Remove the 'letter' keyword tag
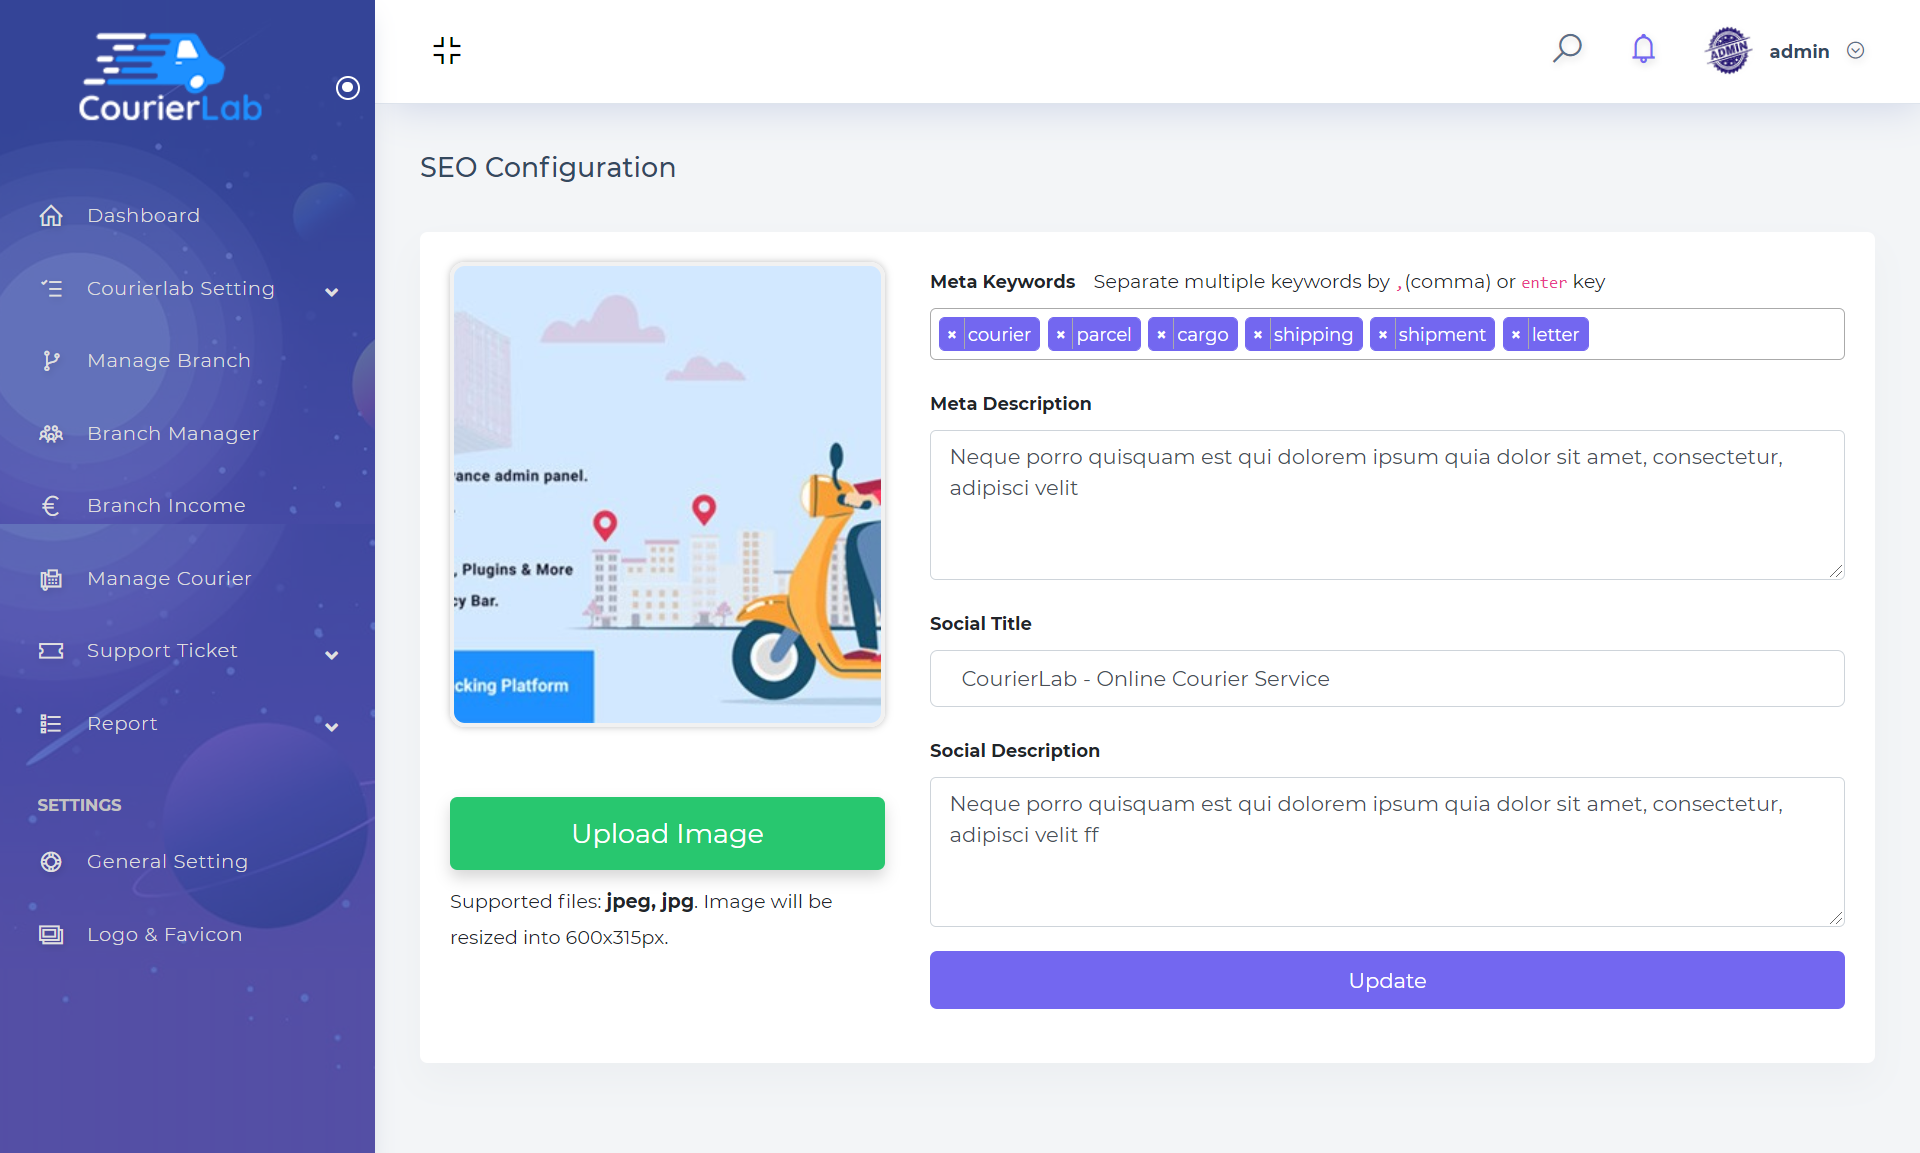This screenshot has height=1153, width=1920. coord(1516,335)
